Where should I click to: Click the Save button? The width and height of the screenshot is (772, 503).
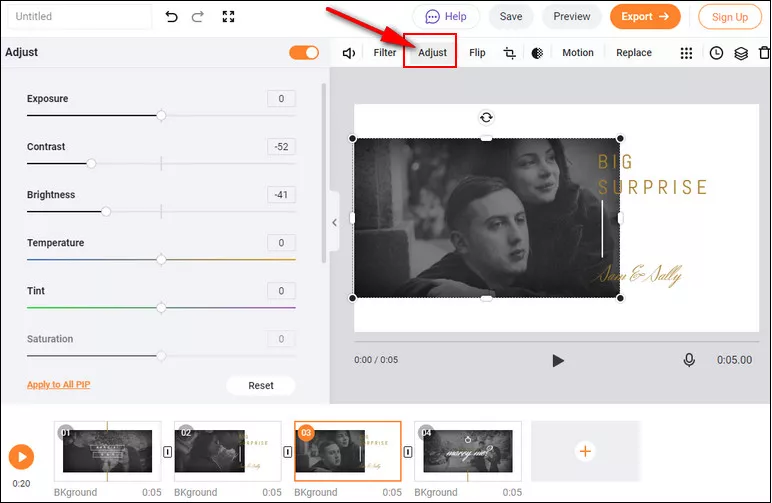[511, 16]
